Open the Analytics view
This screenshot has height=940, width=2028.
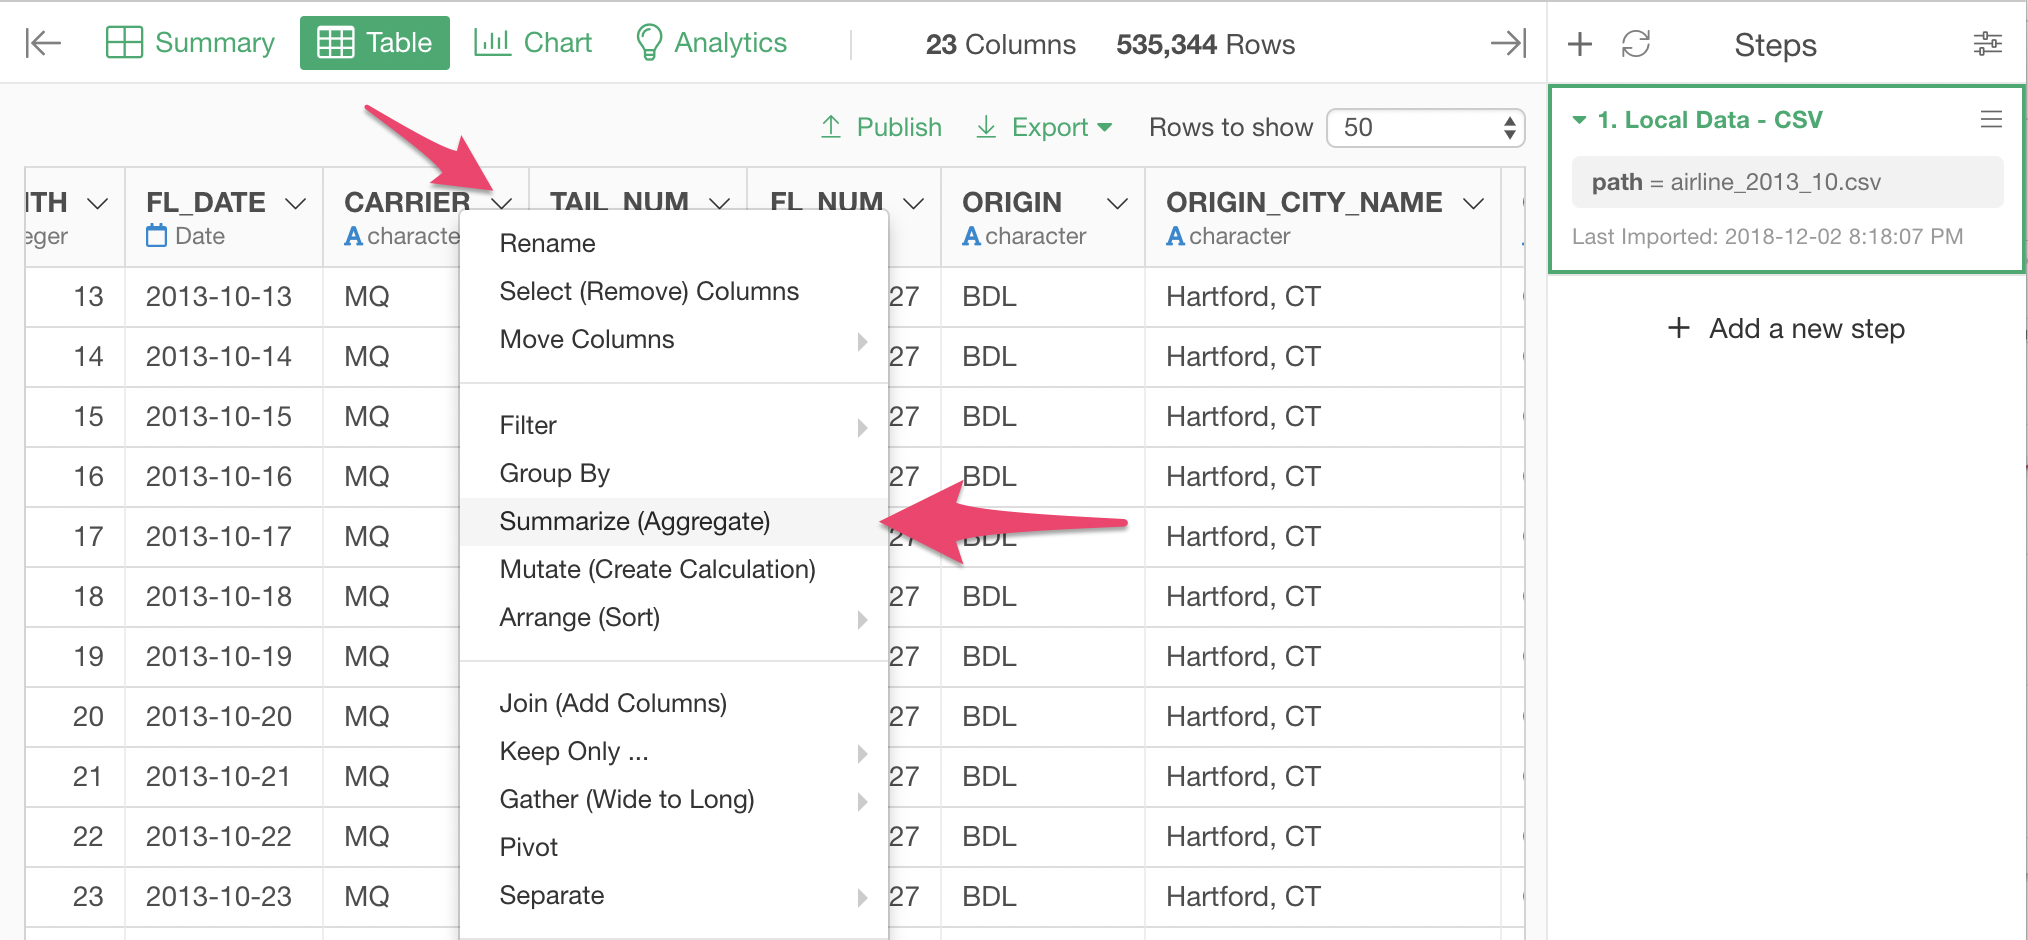click(x=711, y=43)
